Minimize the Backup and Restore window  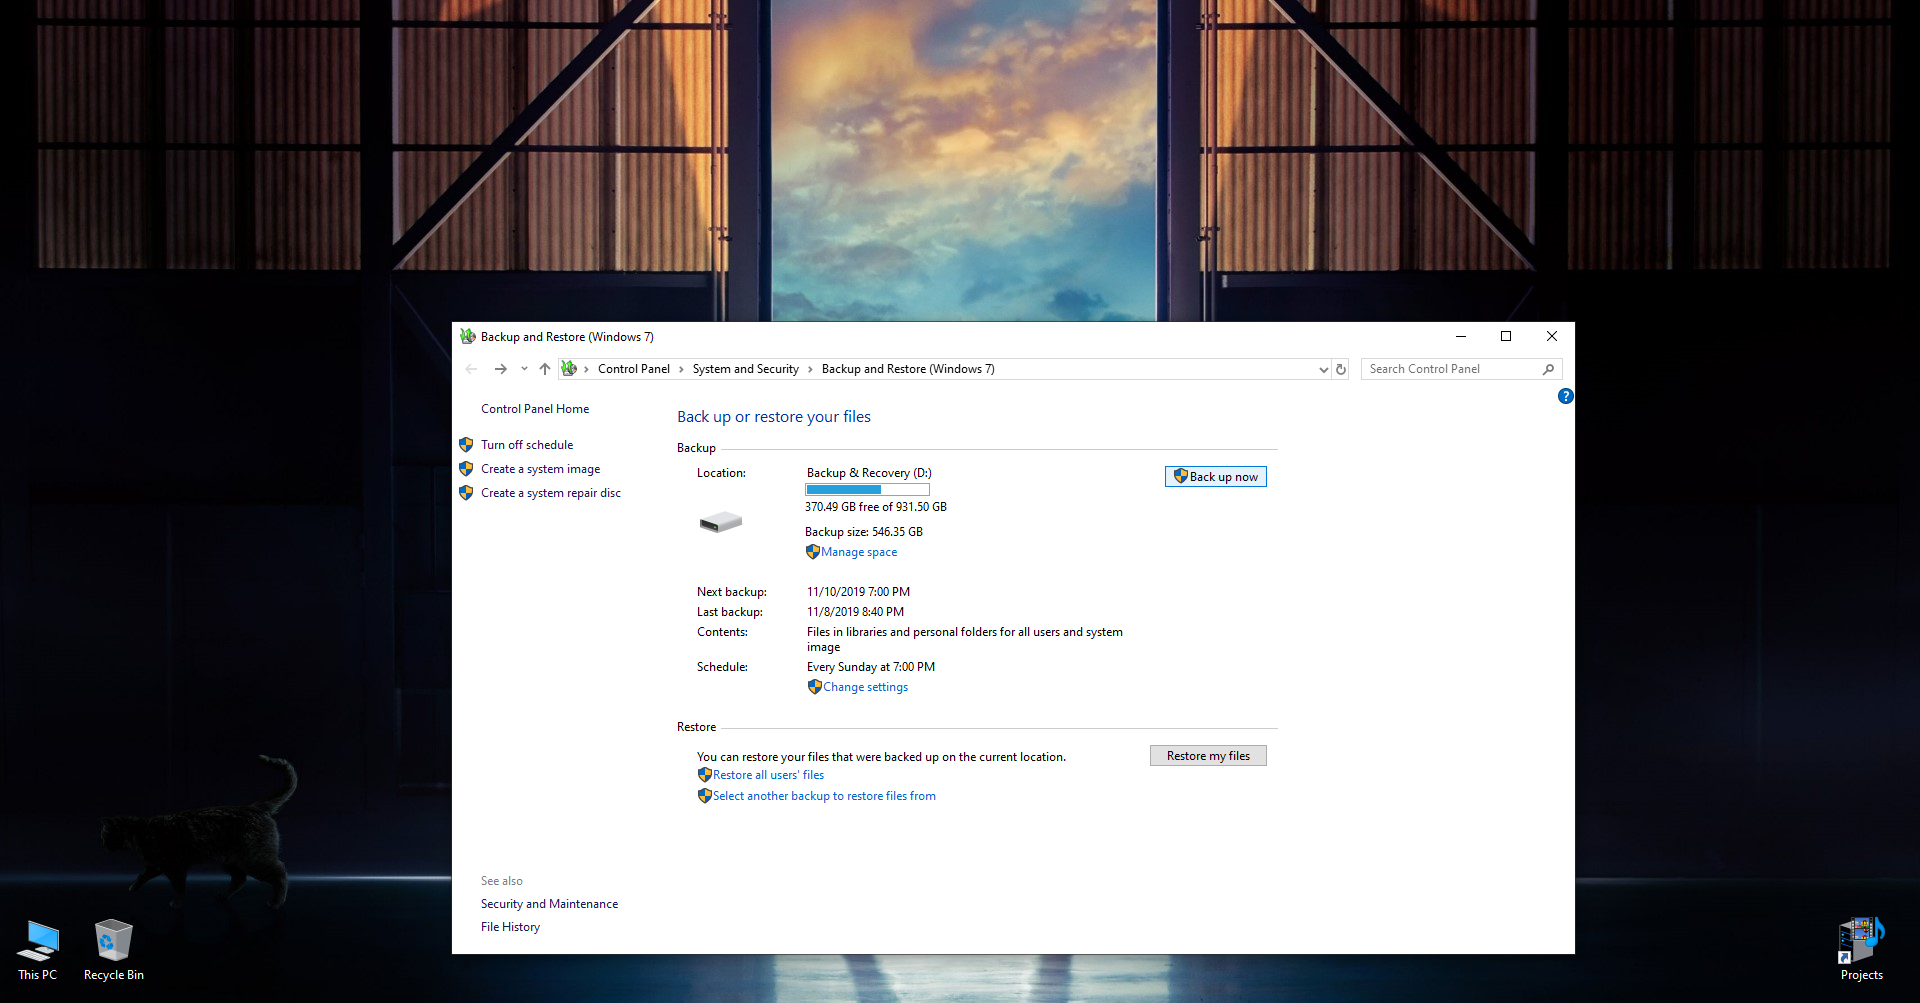click(x=1461, y=336)
